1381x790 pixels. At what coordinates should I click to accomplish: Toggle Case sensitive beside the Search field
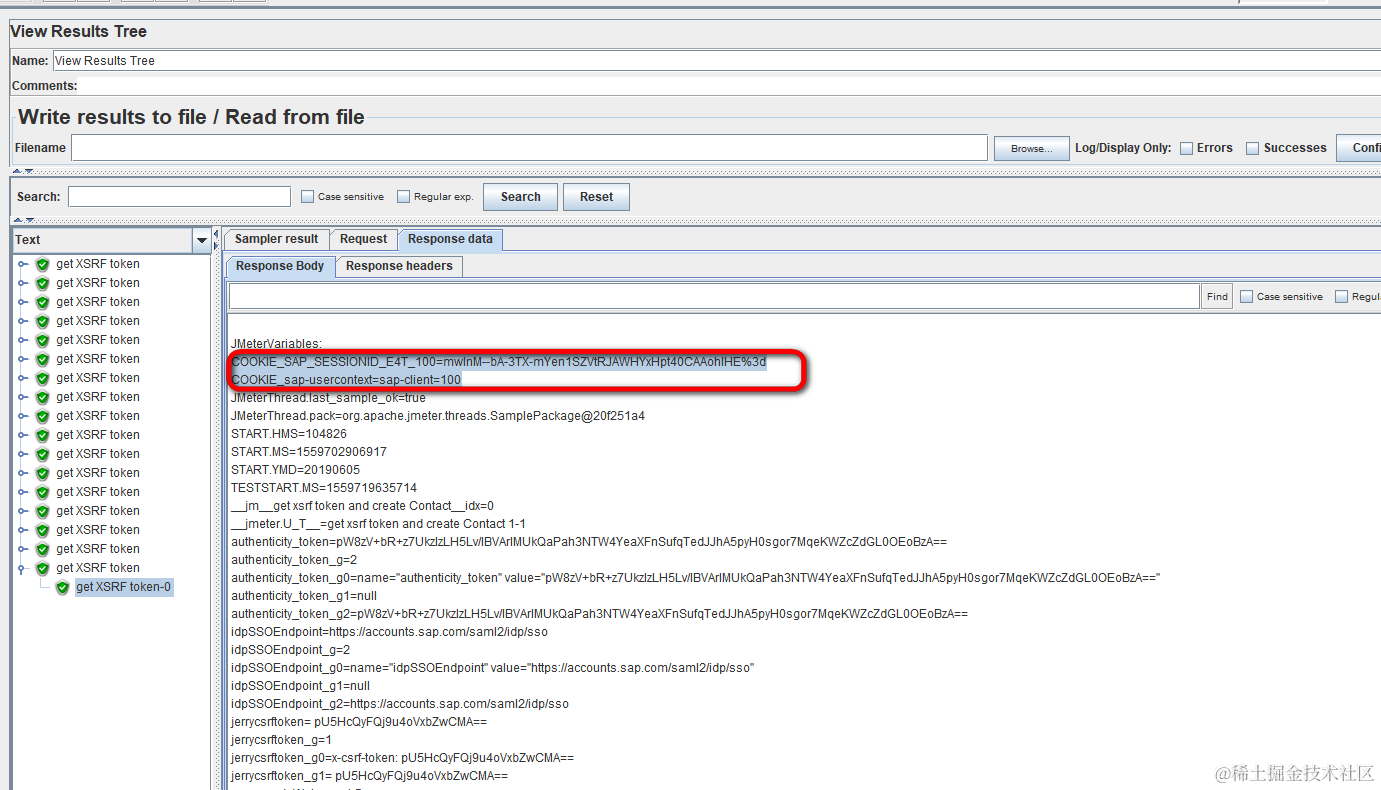[307, 197]
